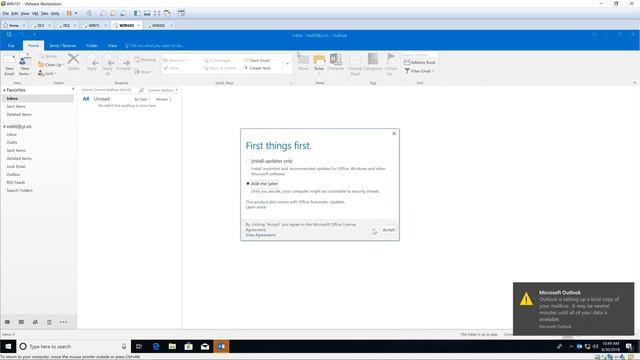The height and width of the screenshot is (360, 640).
Task: Open more navigation options ellipsis
Action: 63,322
